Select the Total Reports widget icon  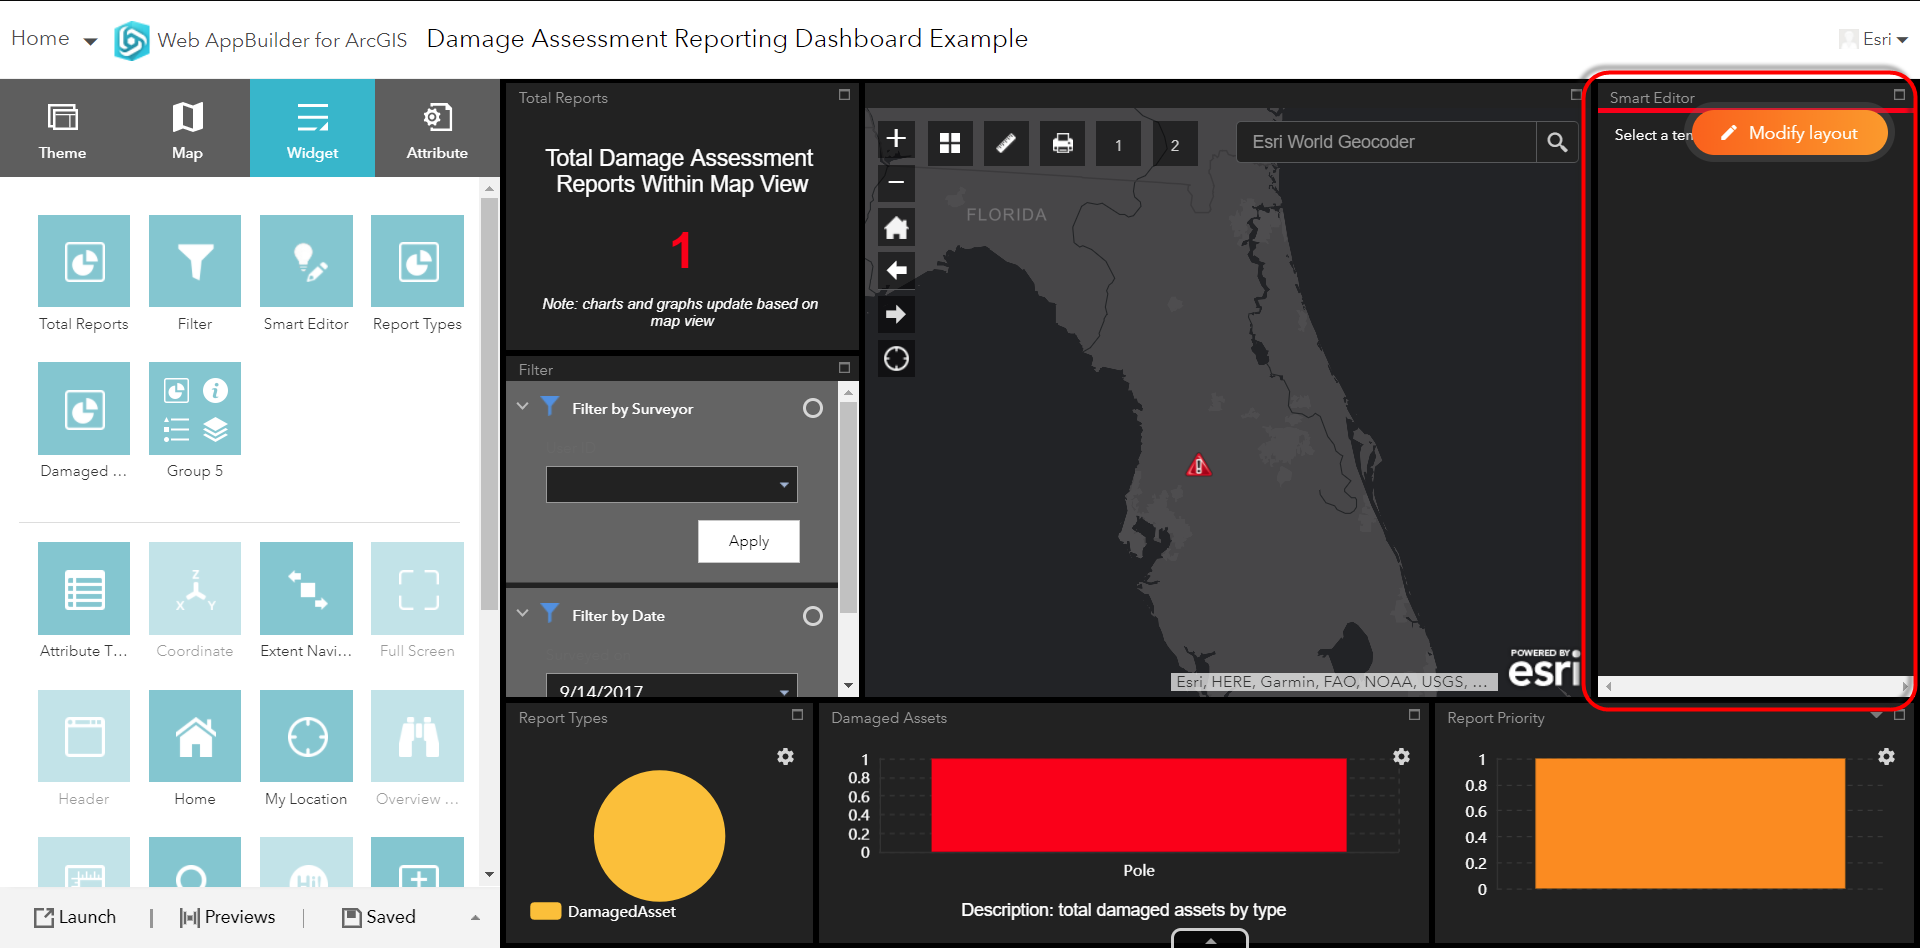point(84,261)
